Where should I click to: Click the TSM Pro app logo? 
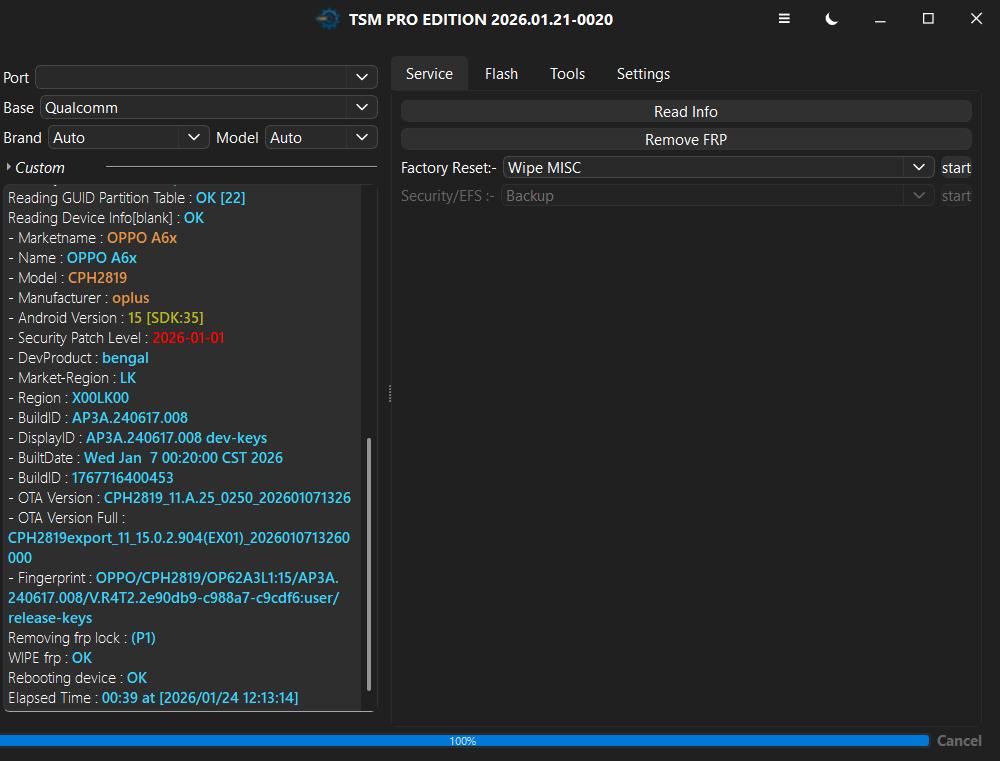point(328,19)
